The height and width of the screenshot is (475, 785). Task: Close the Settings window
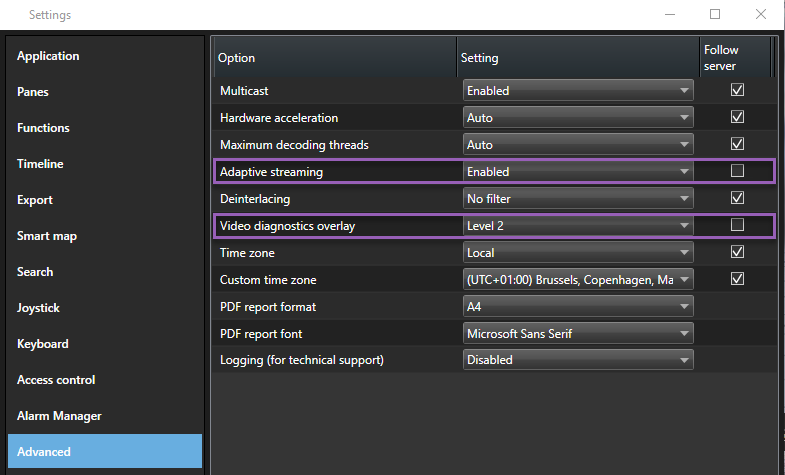point(761,15)
